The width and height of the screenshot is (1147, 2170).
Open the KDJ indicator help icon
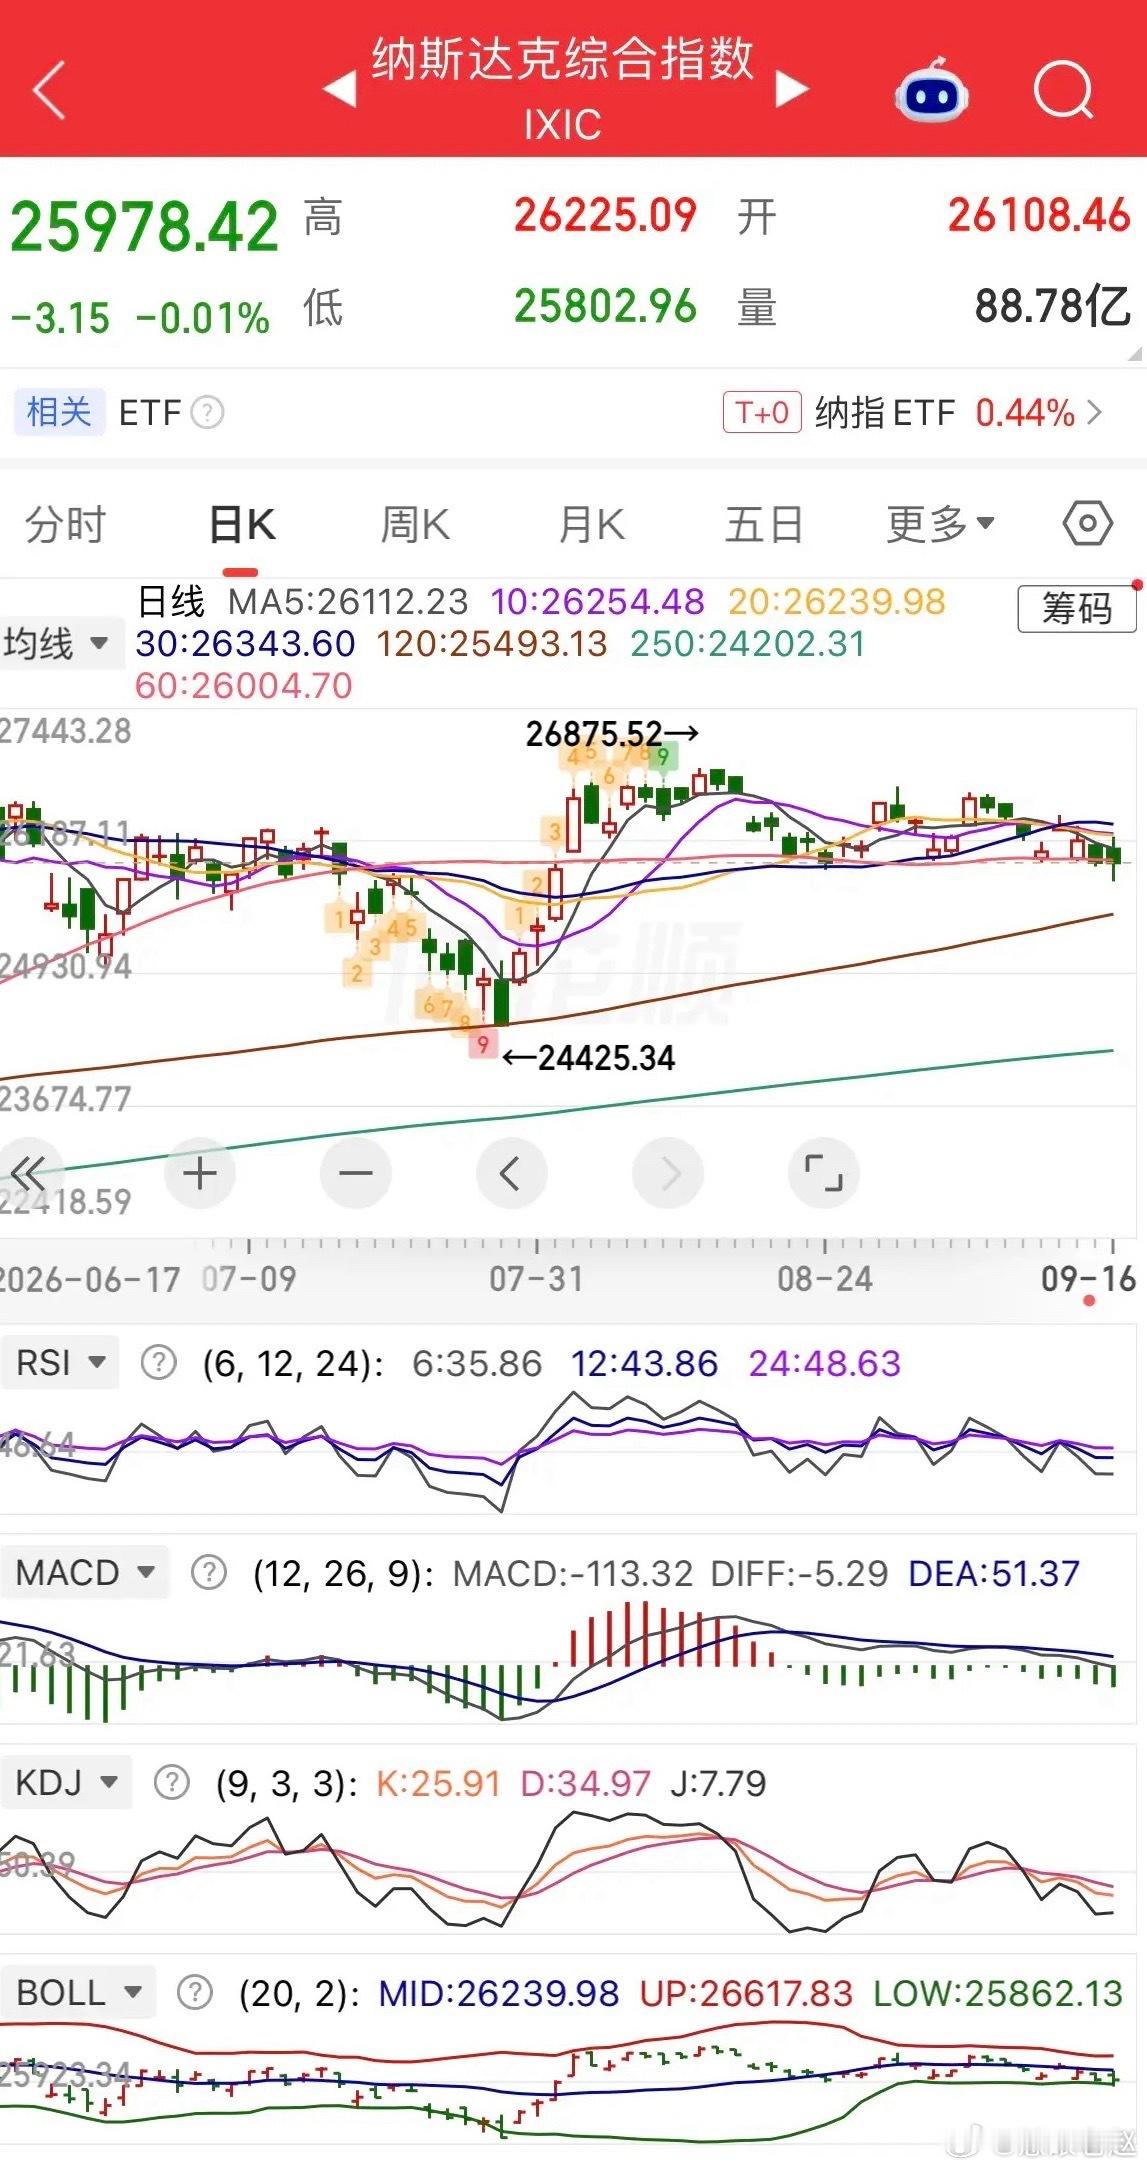click(x=171, y=1782)
